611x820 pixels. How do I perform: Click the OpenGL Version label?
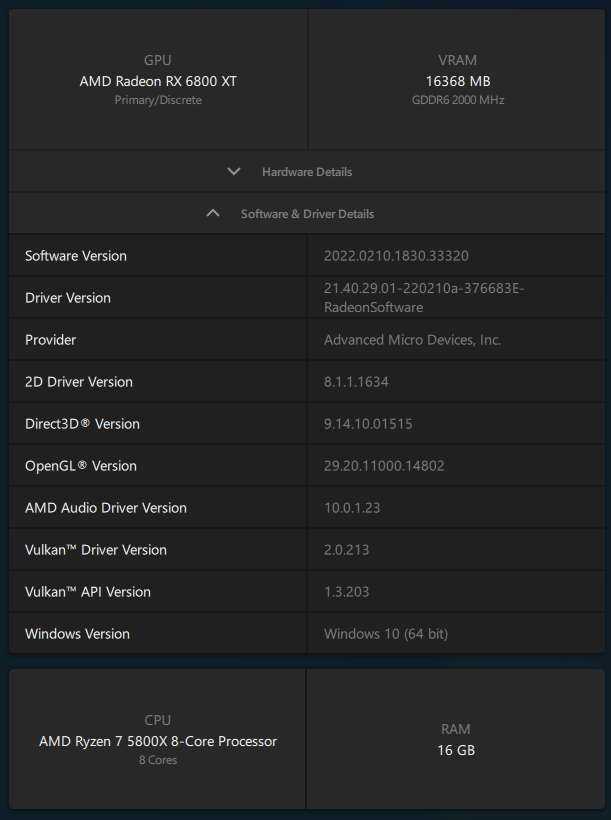(81, 466)
